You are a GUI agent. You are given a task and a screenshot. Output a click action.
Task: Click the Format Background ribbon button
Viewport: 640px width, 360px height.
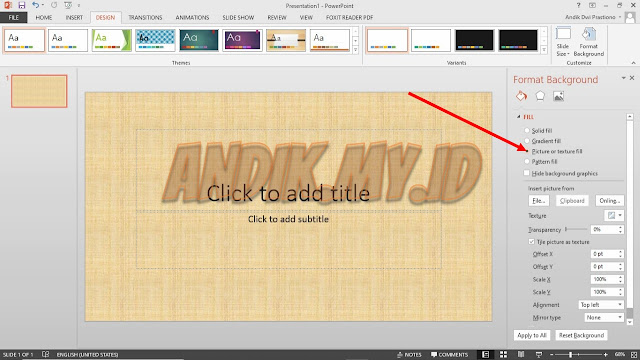[588, 42]
